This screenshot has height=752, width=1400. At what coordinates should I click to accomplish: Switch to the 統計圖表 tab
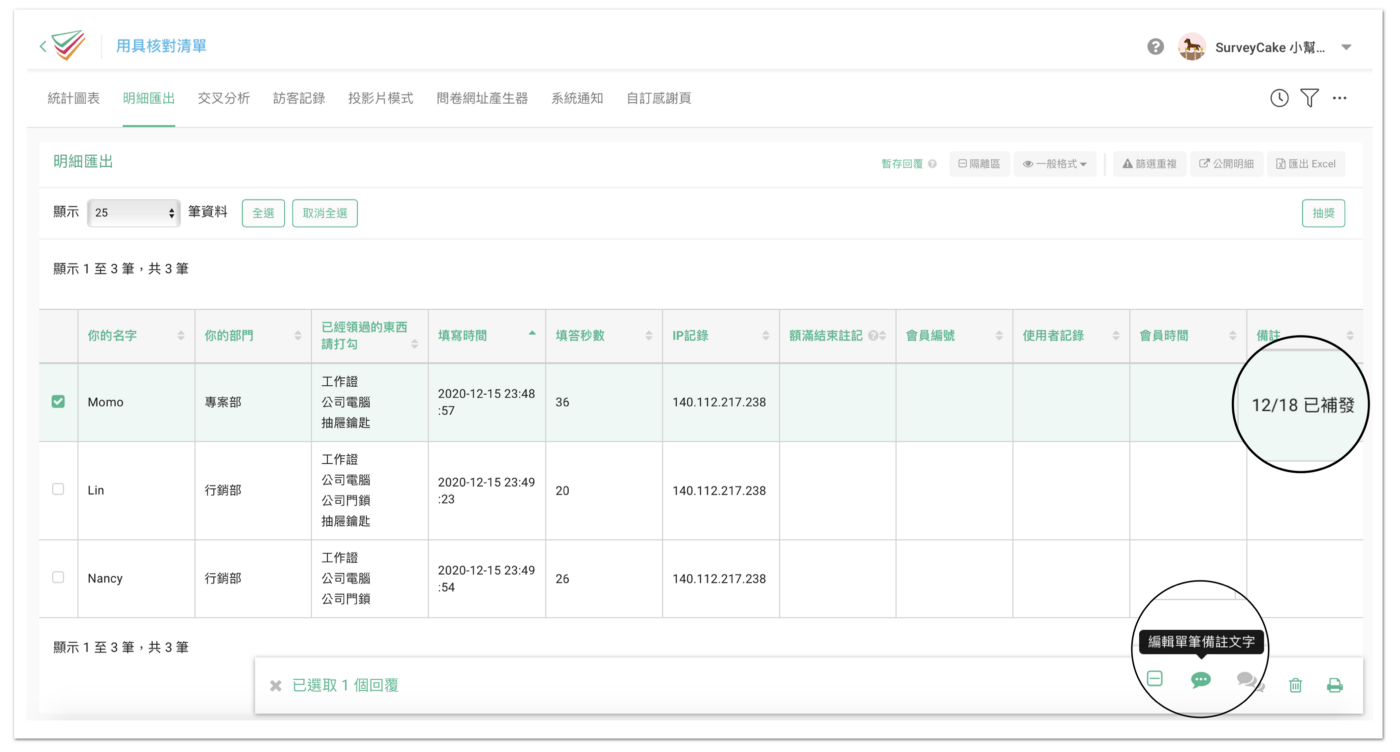[x=74, y=98]
